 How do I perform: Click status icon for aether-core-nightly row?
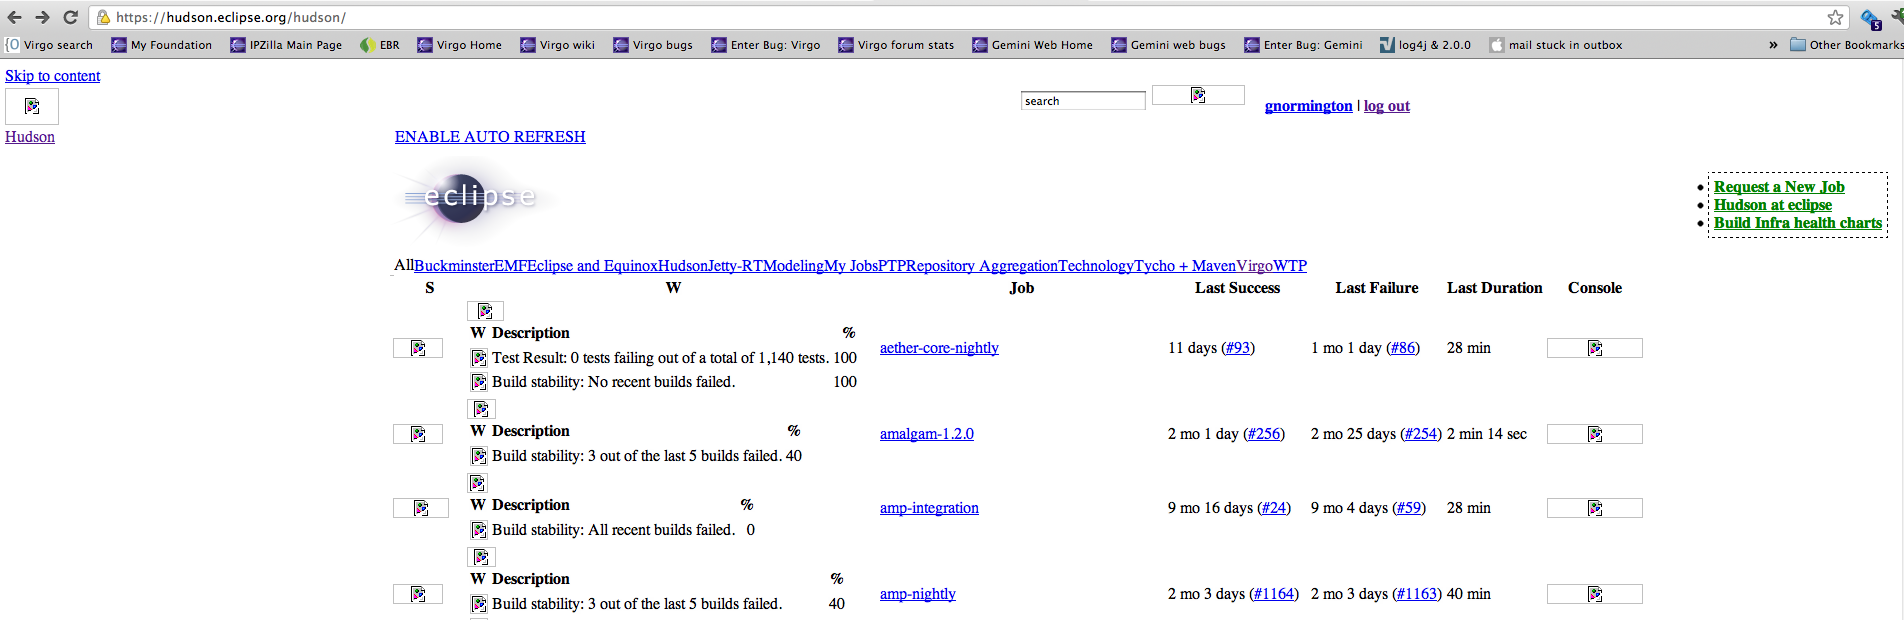(x=418, y=348)
